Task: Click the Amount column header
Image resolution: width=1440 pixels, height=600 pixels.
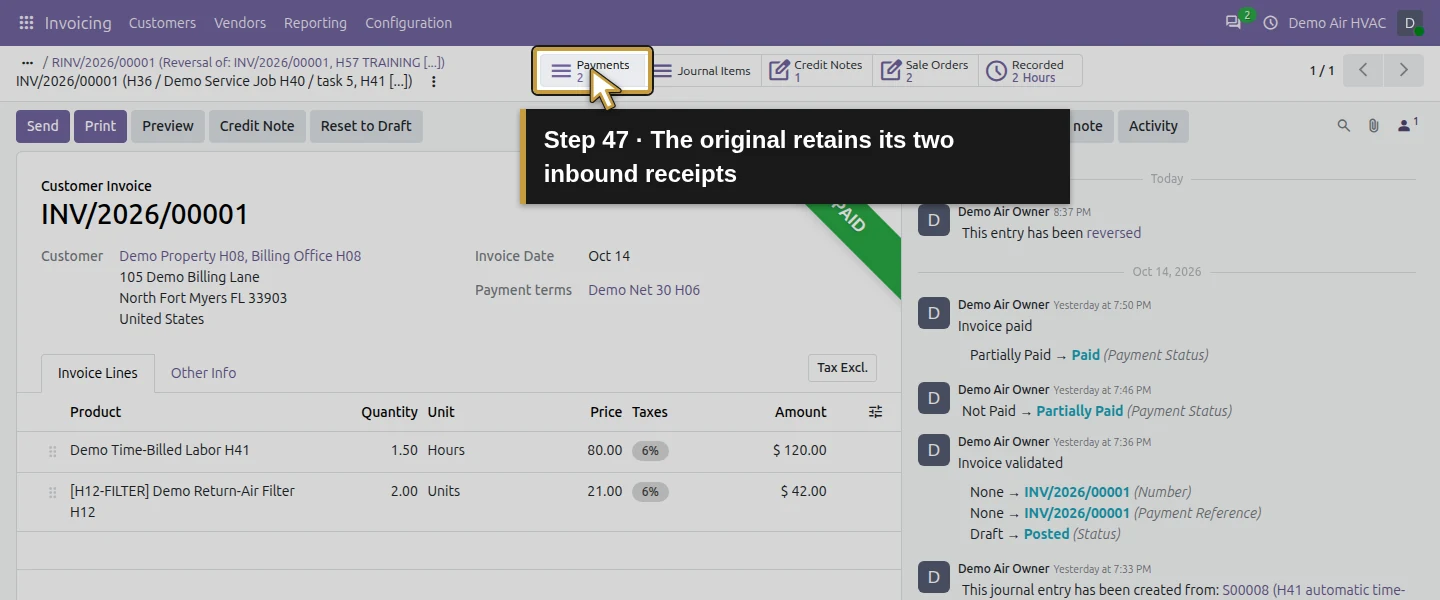Action: (x=800, y=412)
